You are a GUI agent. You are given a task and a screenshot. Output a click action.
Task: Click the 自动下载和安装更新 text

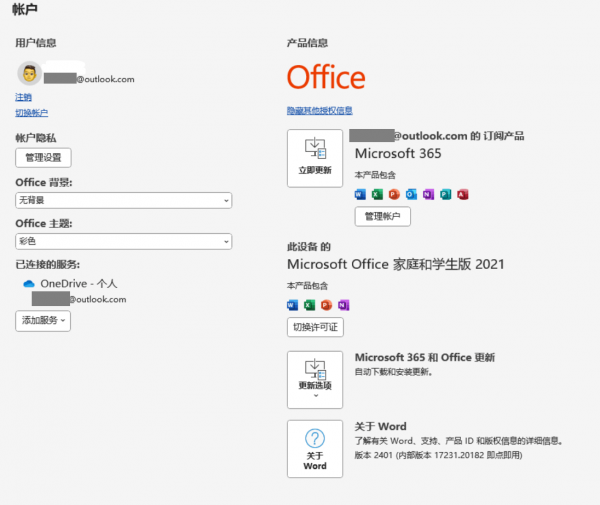pyautogui.click(x=393, y=372)
